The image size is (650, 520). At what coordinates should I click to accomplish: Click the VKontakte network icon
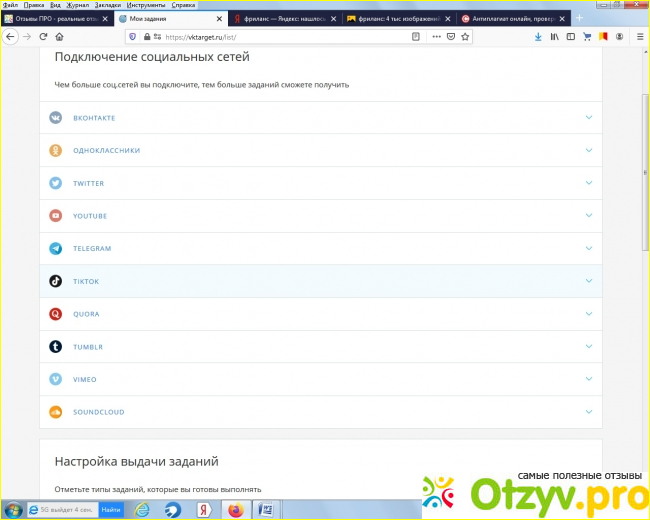pyautogui.click(x=56, y=118)
